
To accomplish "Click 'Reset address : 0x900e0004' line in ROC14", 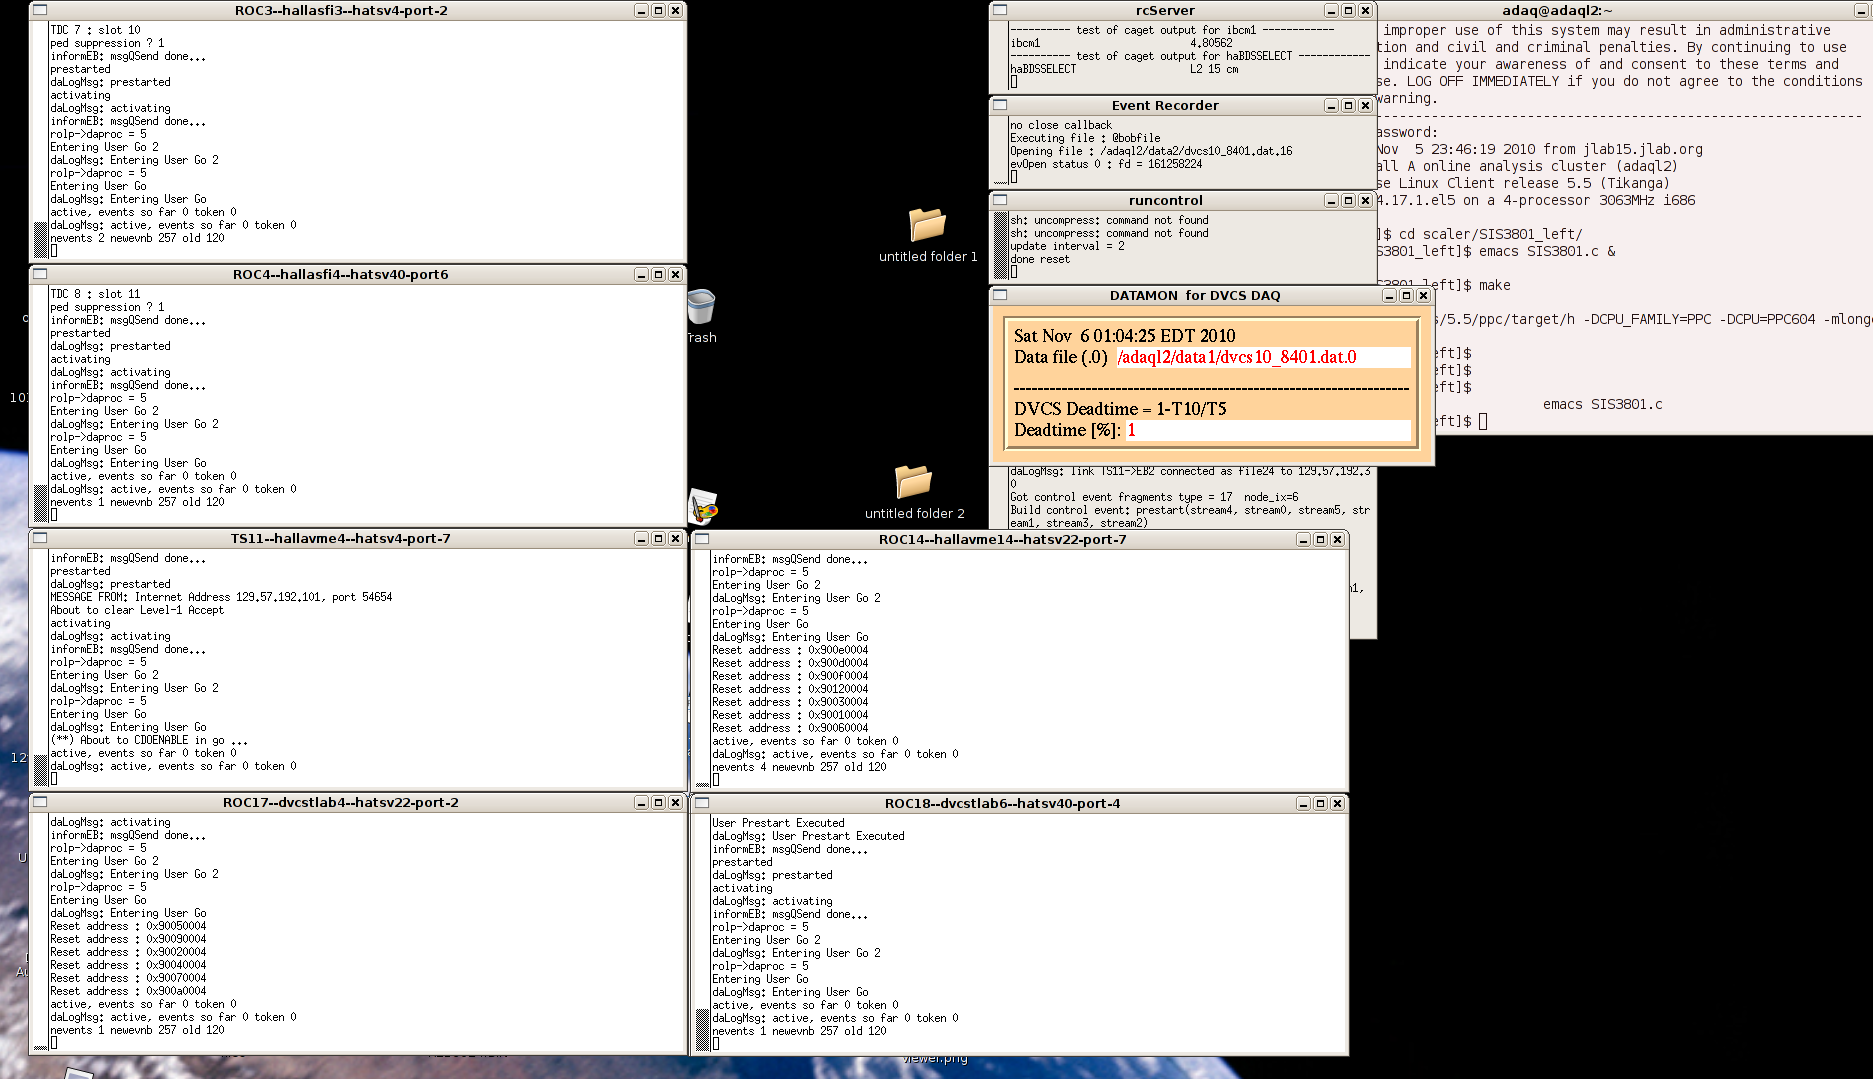I will [x=790, y=650].
